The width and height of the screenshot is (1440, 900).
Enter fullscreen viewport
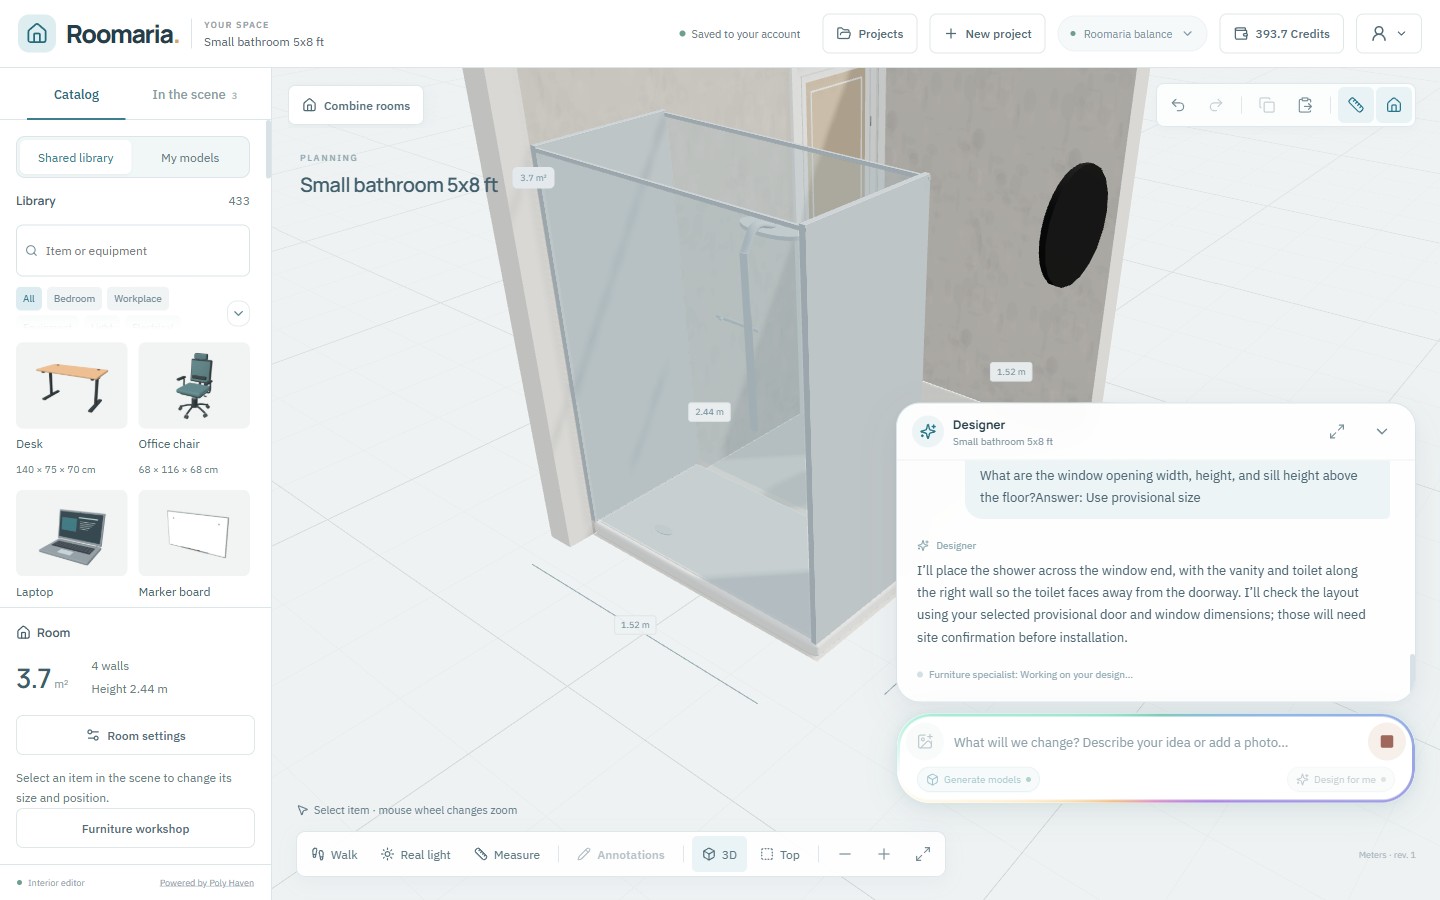point(923,854)
